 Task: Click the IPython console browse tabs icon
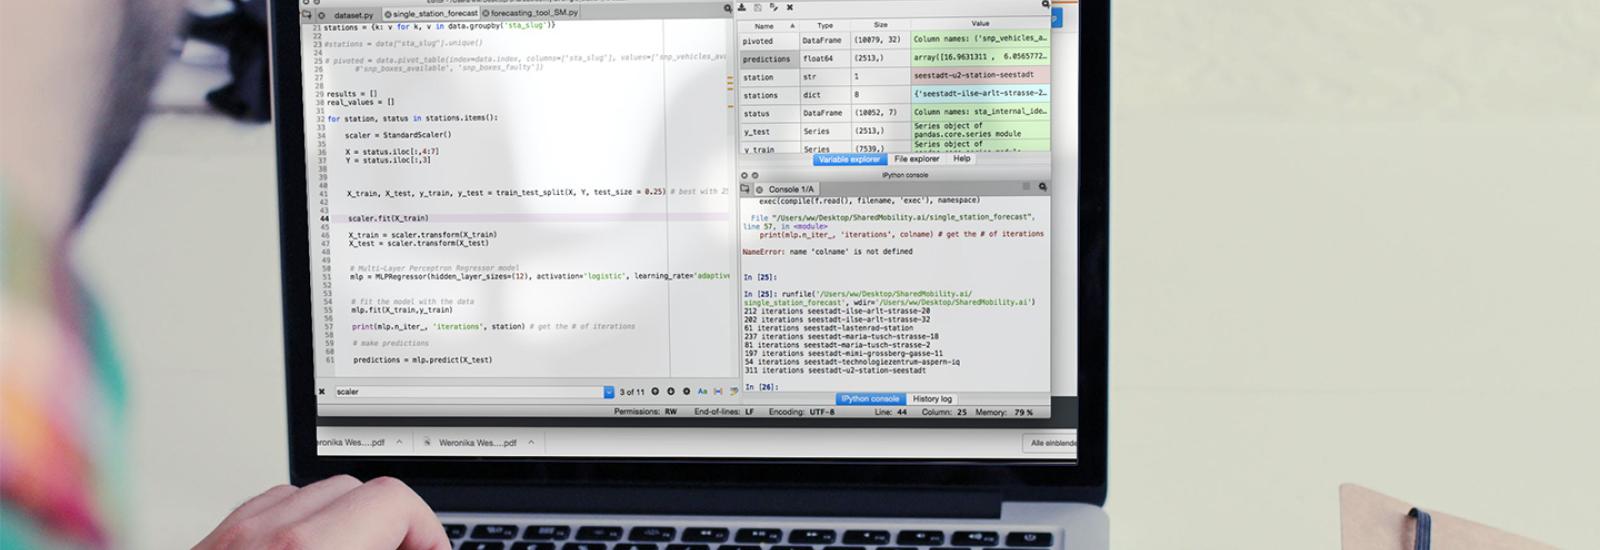(745, 188)
